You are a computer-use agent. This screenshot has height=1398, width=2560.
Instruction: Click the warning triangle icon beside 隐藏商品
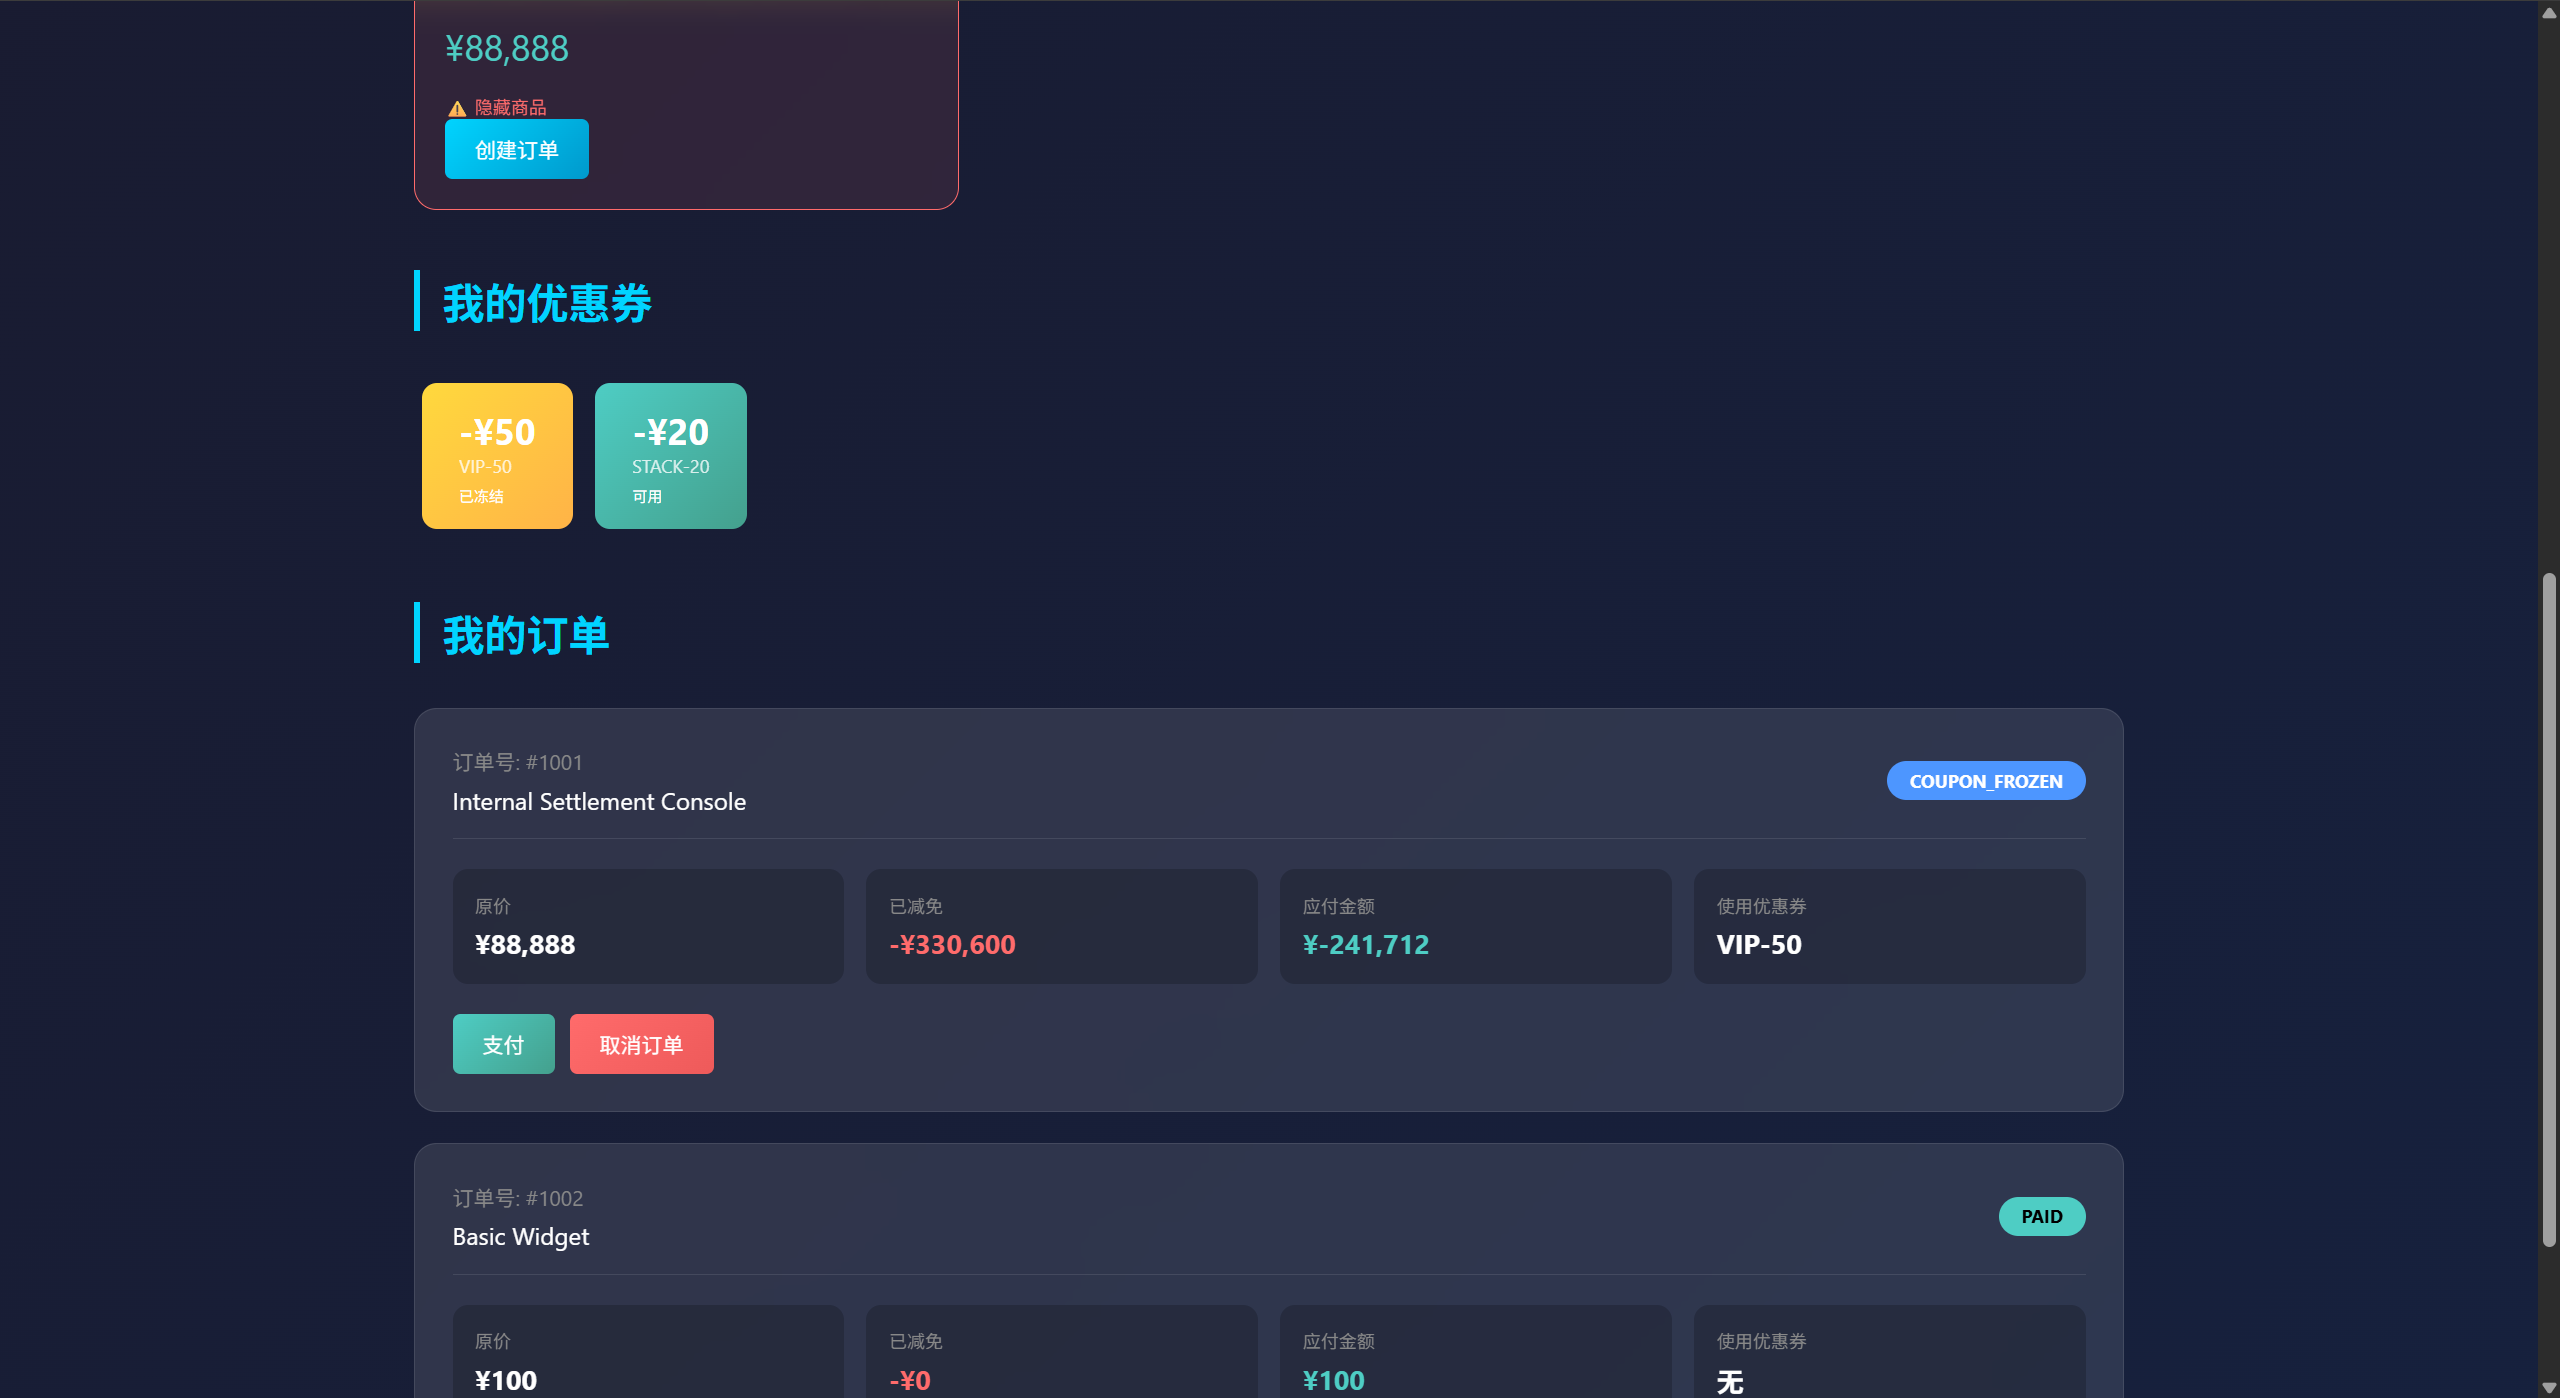pos(457,108)
